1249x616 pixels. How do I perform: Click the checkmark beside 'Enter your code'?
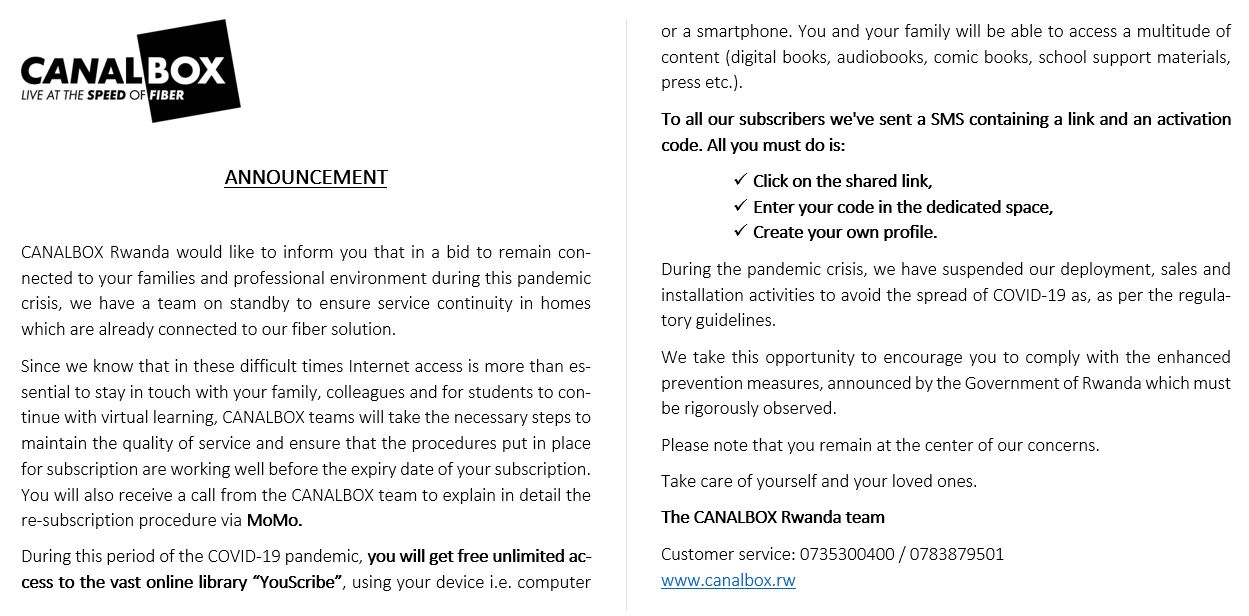pos(740,206)
